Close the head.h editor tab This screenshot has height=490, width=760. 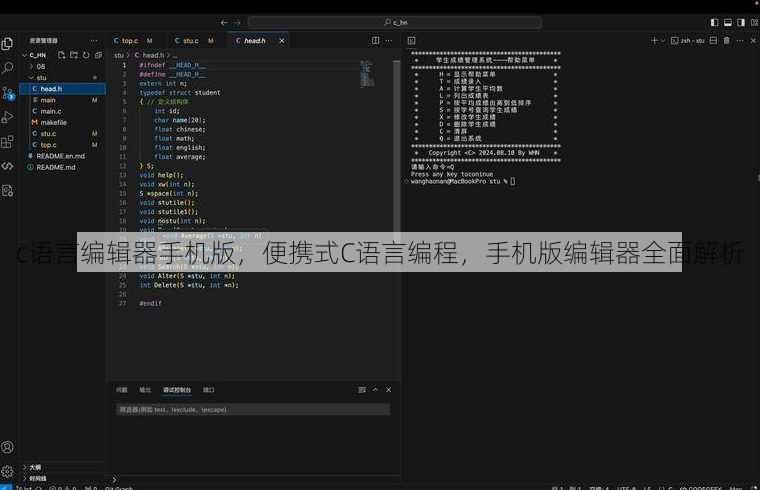pyautogui.click(x=282, y=41)
